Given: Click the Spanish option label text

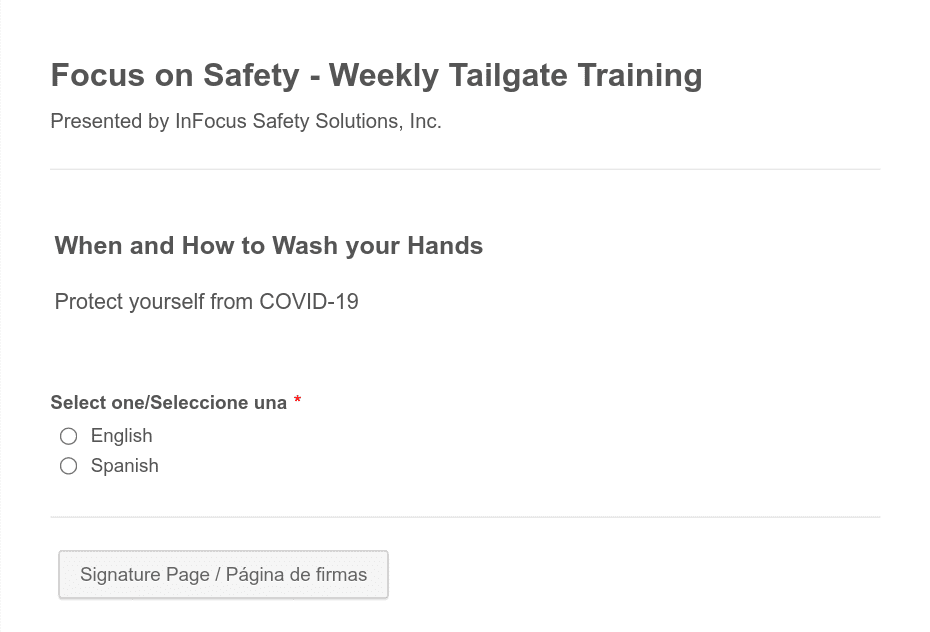Looking at the screenshot, I should click(x=124, y=466).
